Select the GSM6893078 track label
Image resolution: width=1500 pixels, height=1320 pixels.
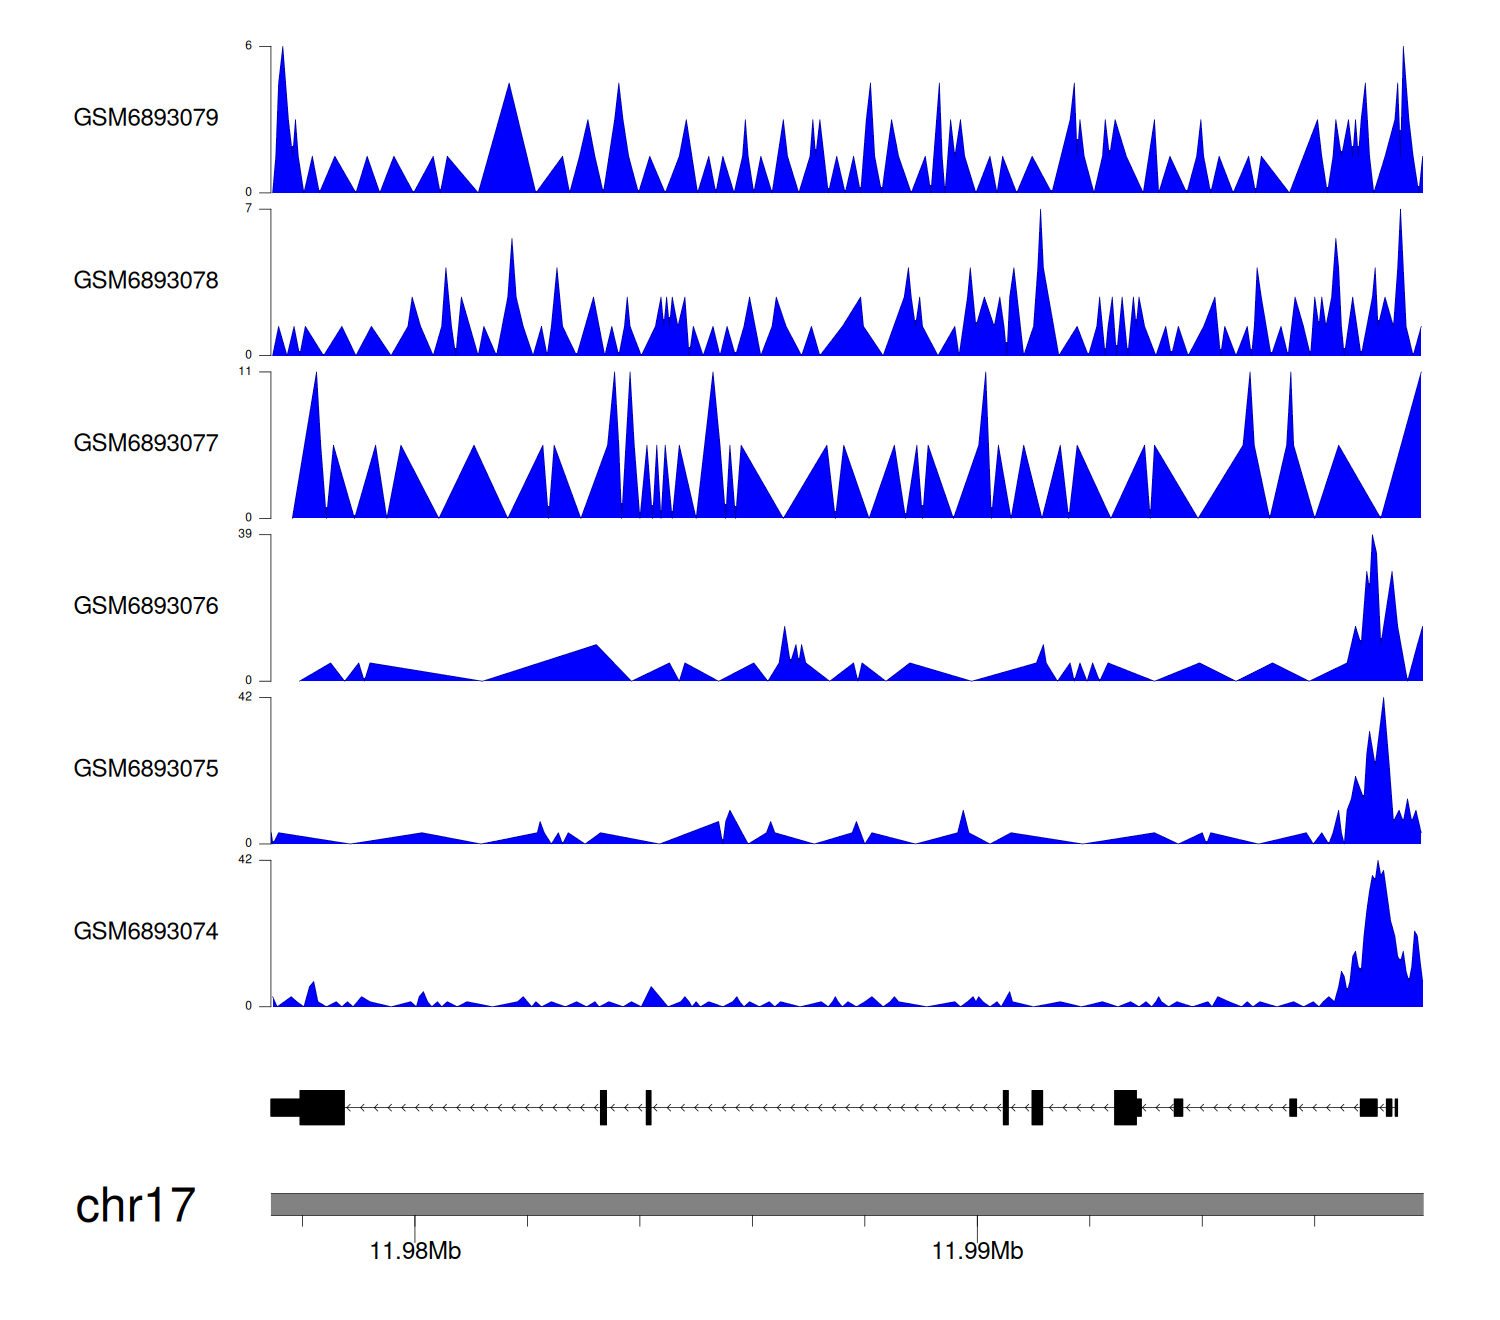(146, 281)
